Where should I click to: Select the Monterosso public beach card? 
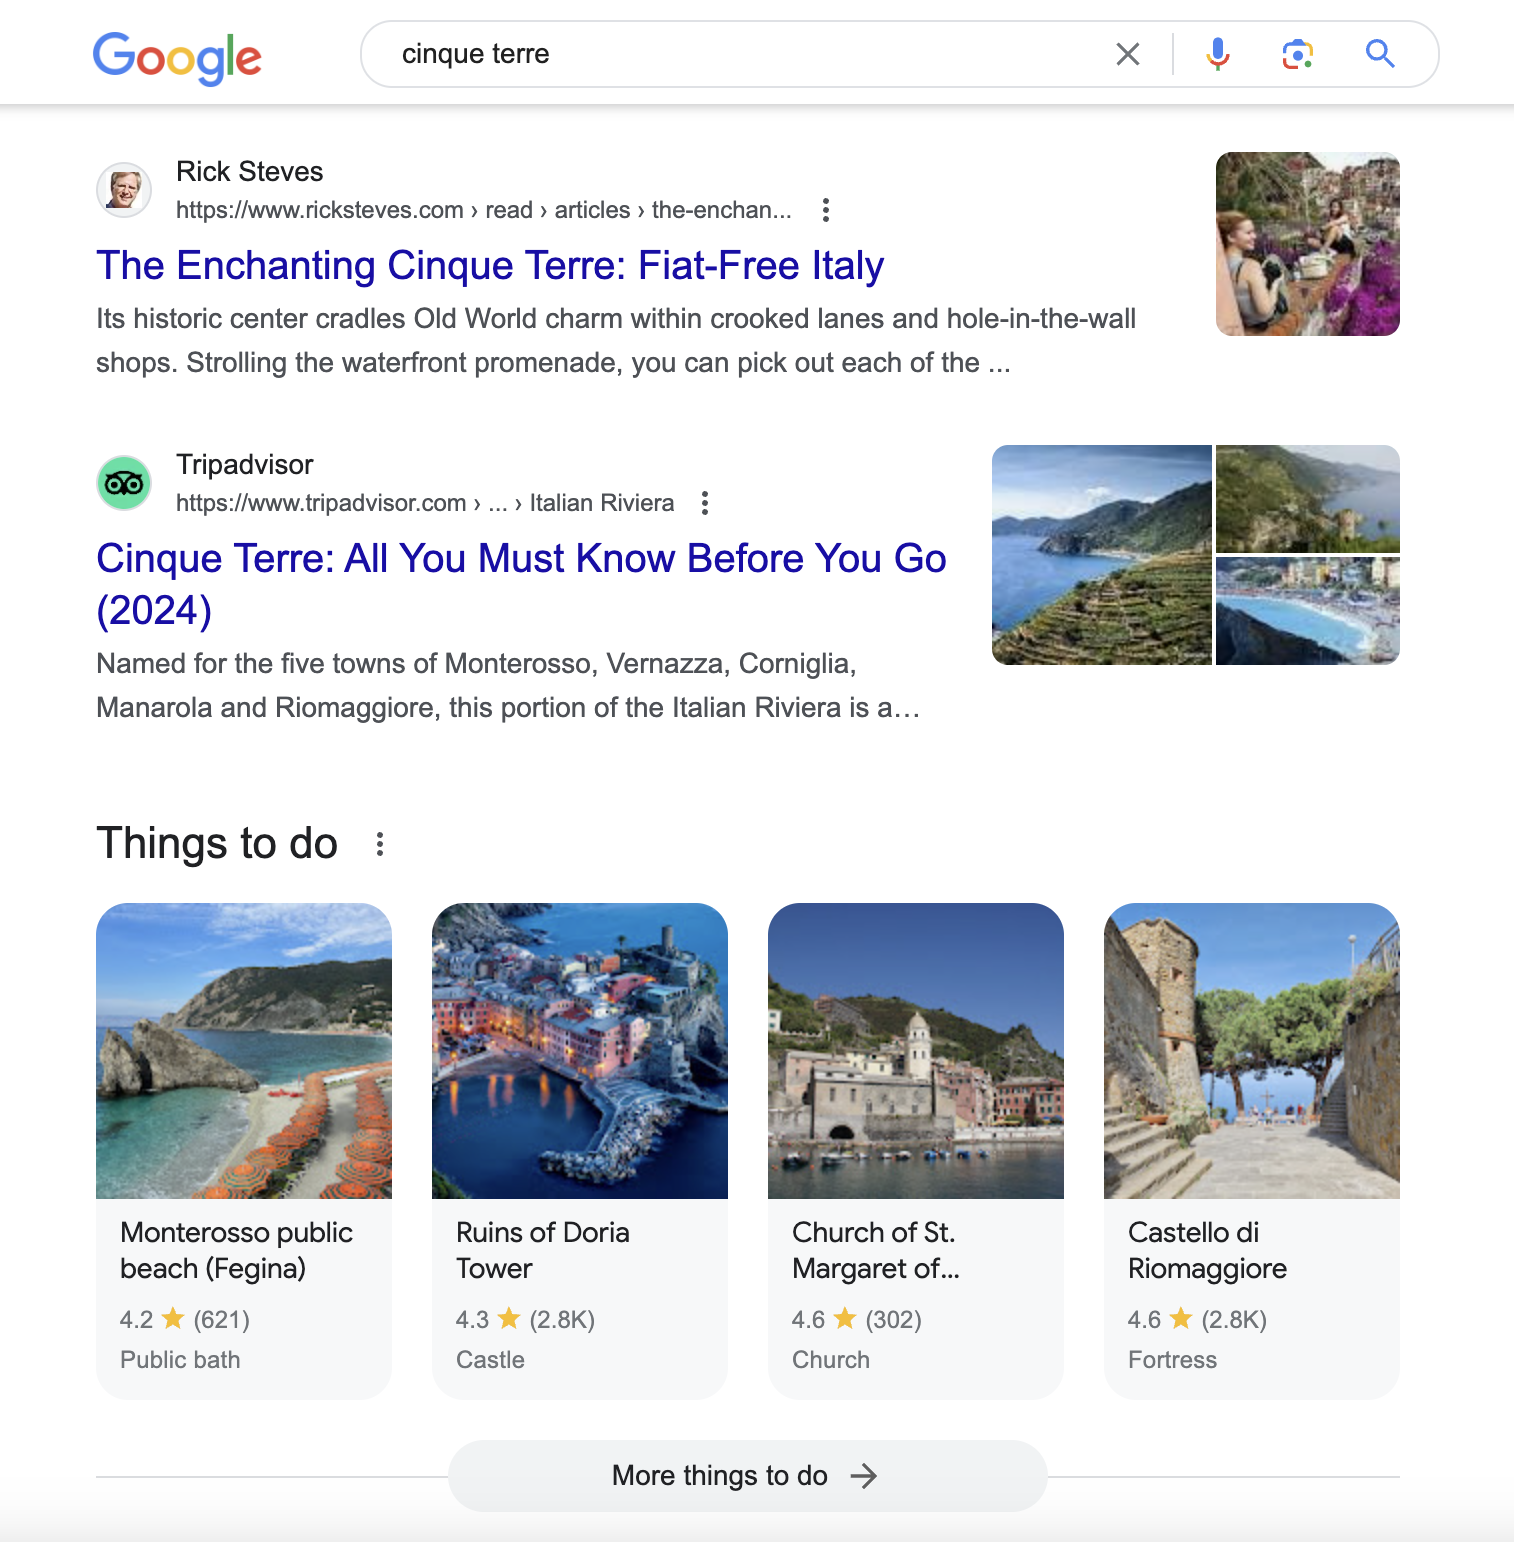click(243, 1150)
